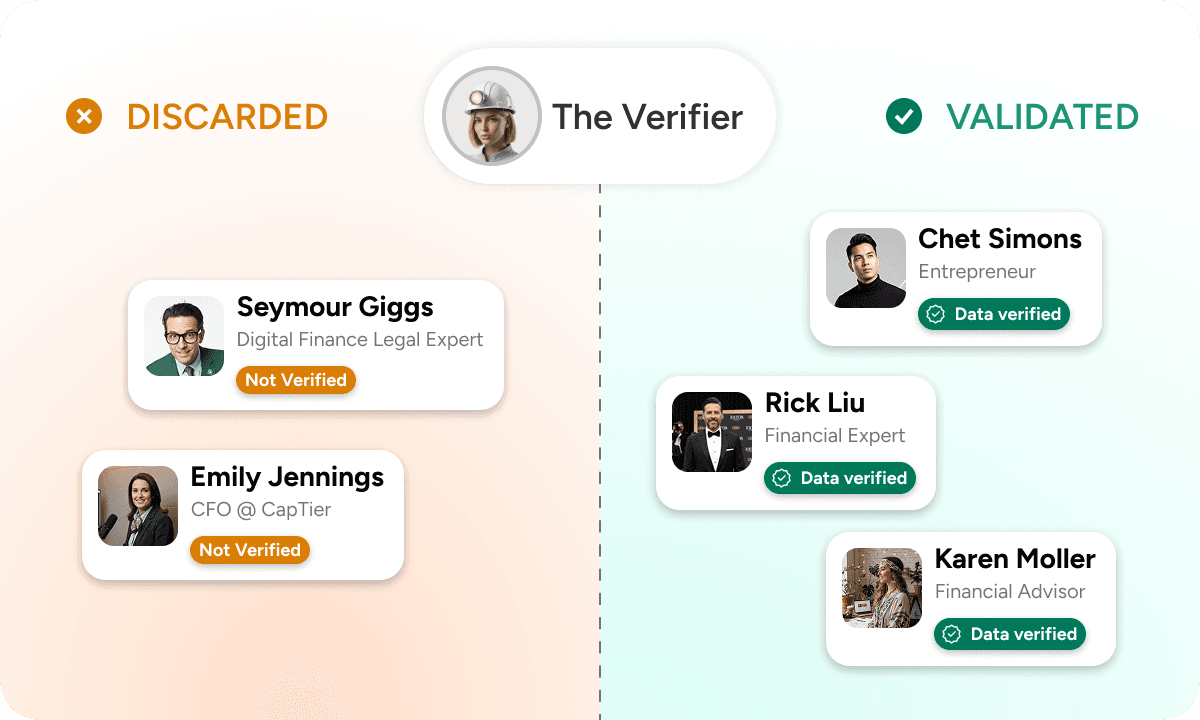
Task: Click Rick Liu's Data verified badge
Action: coord(840,478)
